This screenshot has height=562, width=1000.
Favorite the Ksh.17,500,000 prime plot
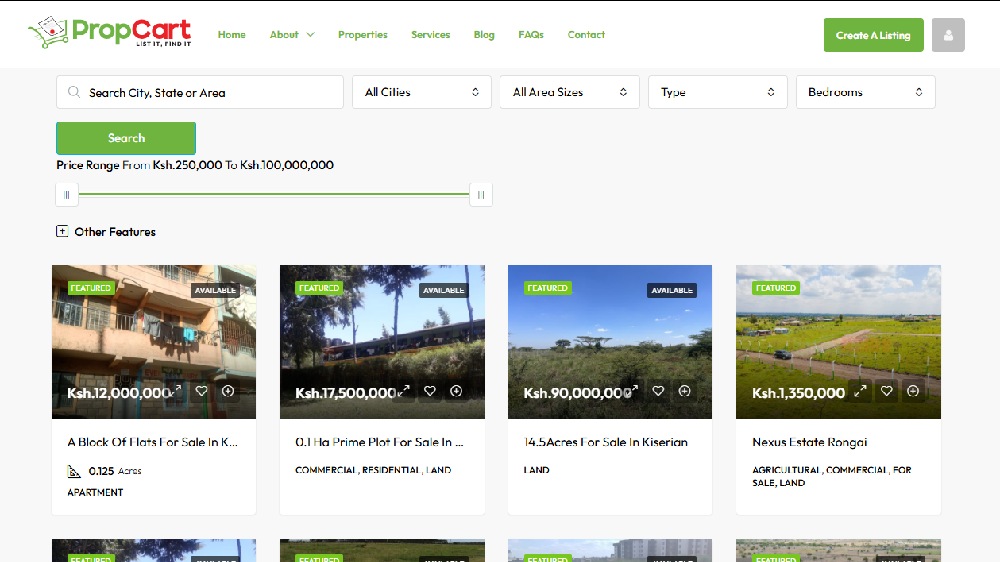point(430,391)
